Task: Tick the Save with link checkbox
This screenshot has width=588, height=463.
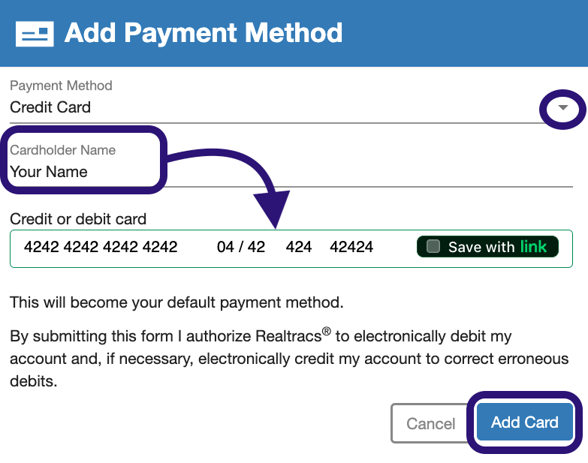Action: [433, 246]
